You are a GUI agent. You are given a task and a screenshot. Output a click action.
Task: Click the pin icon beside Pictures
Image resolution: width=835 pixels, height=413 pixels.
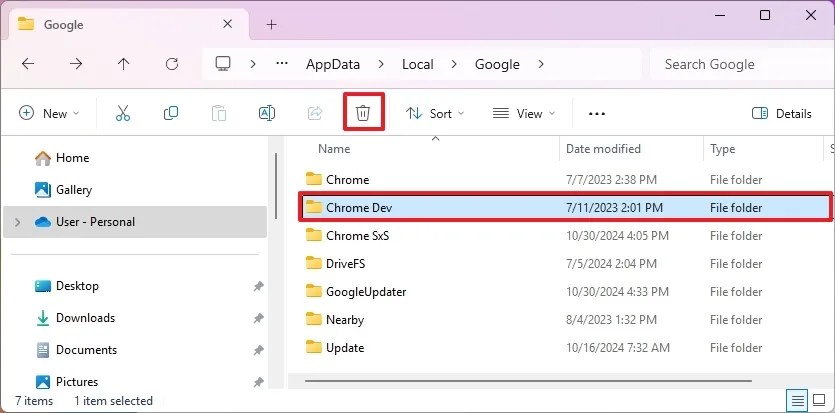pos(258,382)
